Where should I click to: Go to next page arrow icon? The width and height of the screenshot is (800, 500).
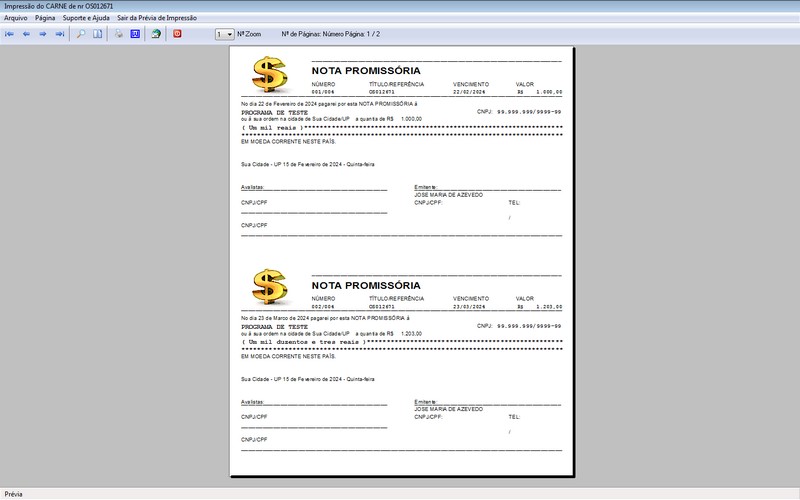[43, 34]
